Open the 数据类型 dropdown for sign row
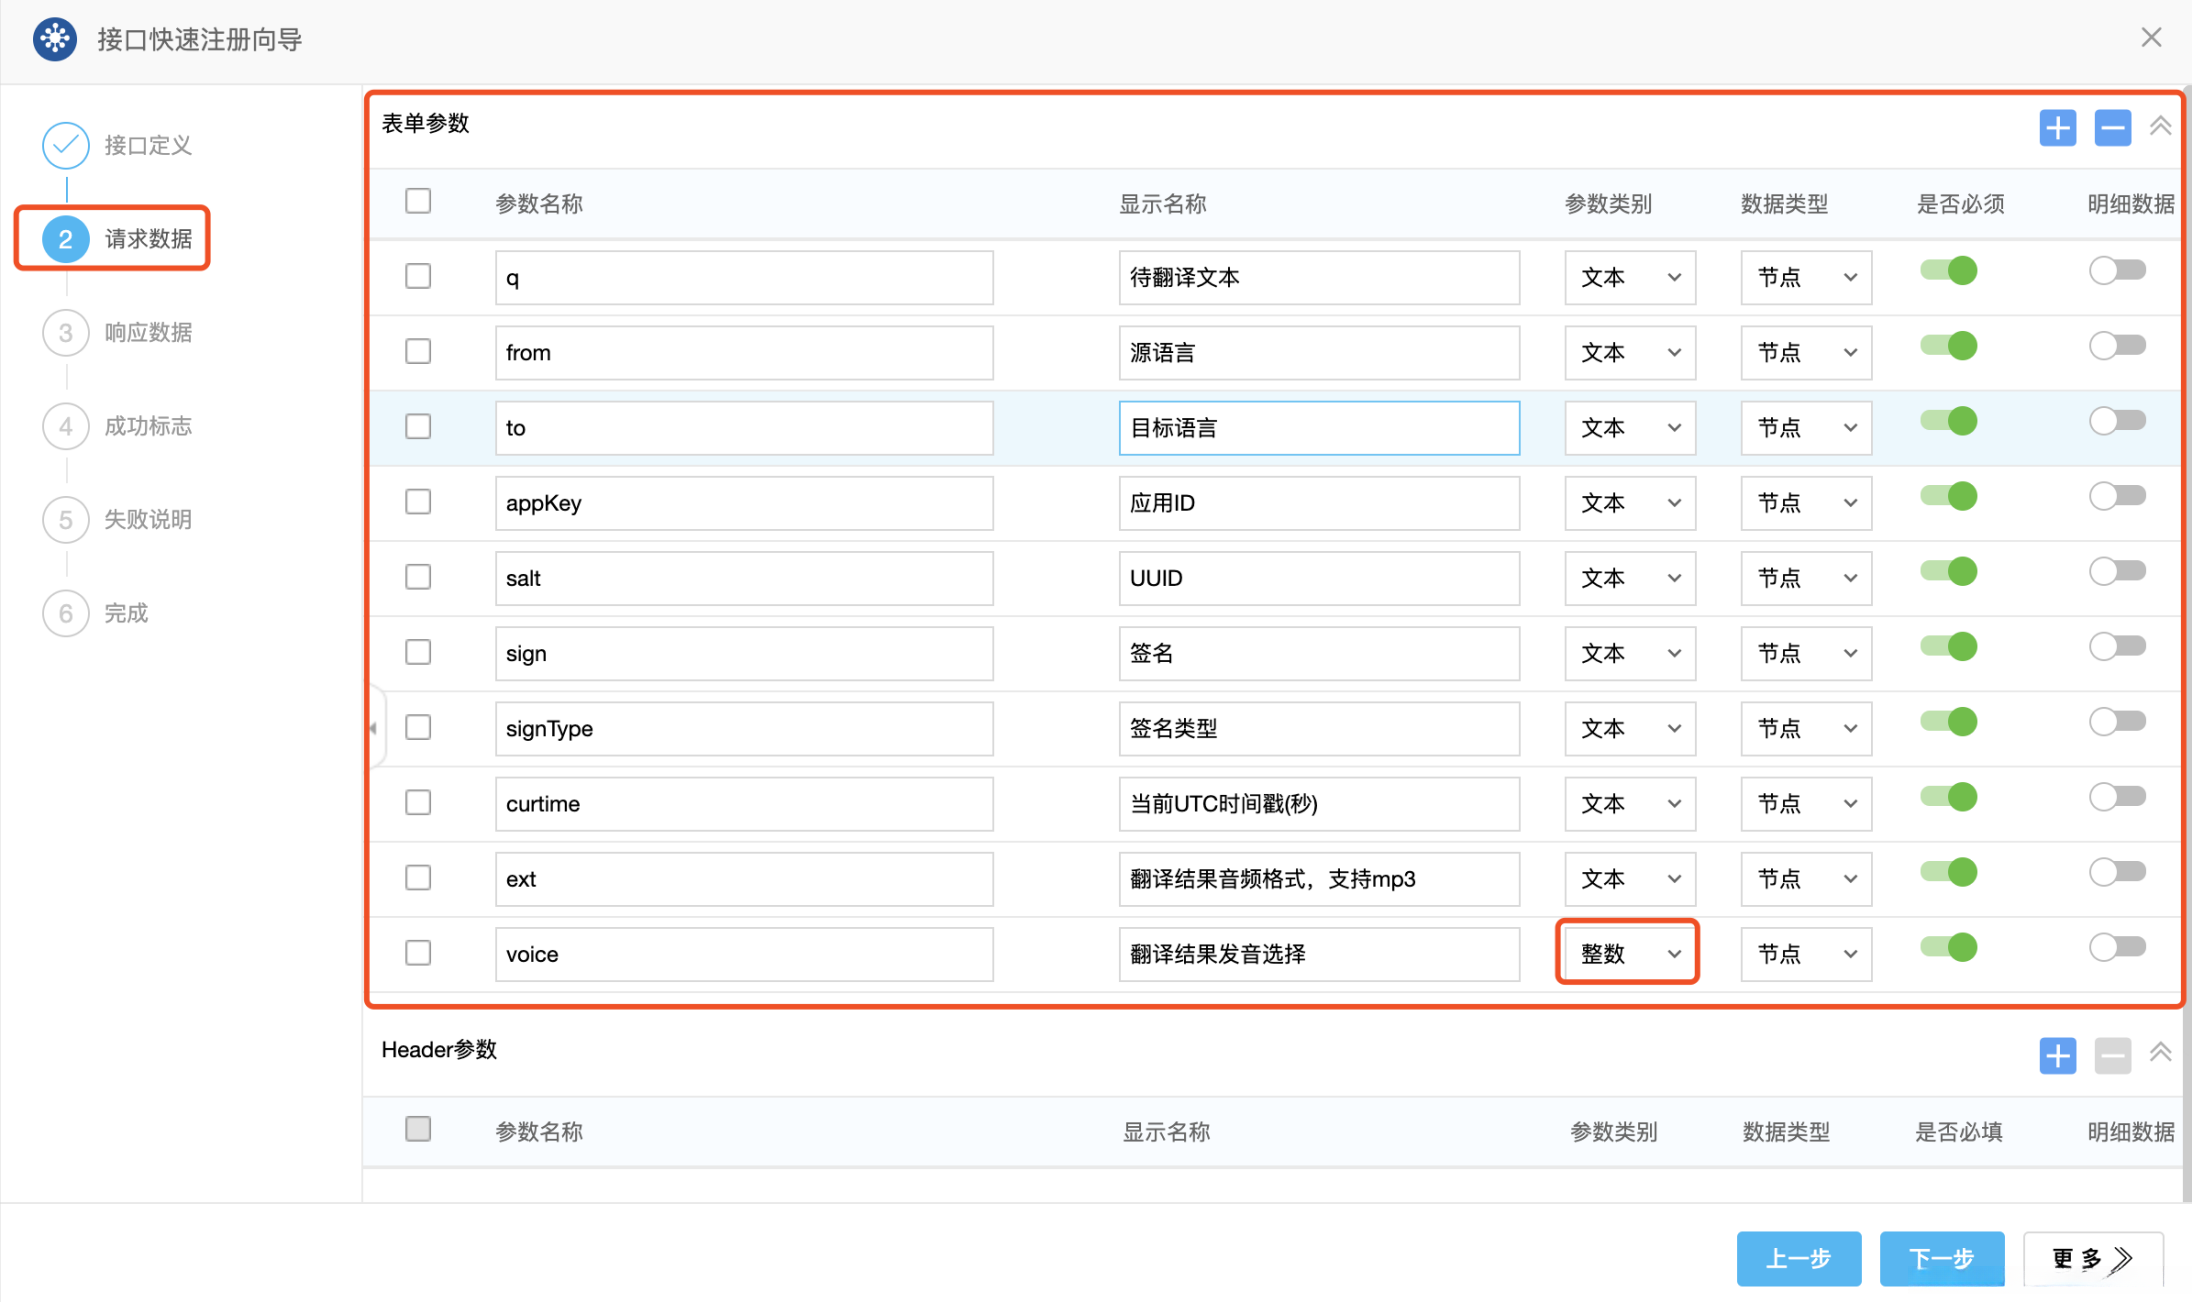This screenshot has width=2192, height=1302. [1805, 653]
